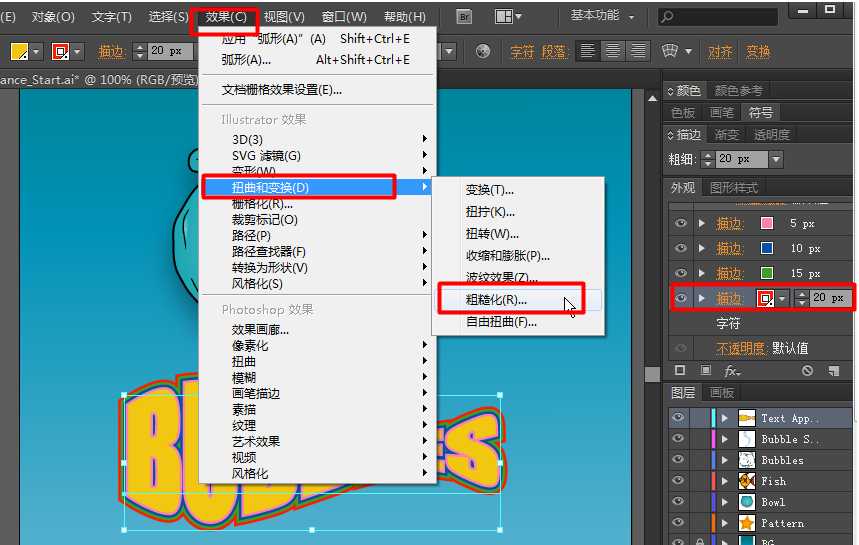Open the arrange documents layout icon

coord(508,16)
